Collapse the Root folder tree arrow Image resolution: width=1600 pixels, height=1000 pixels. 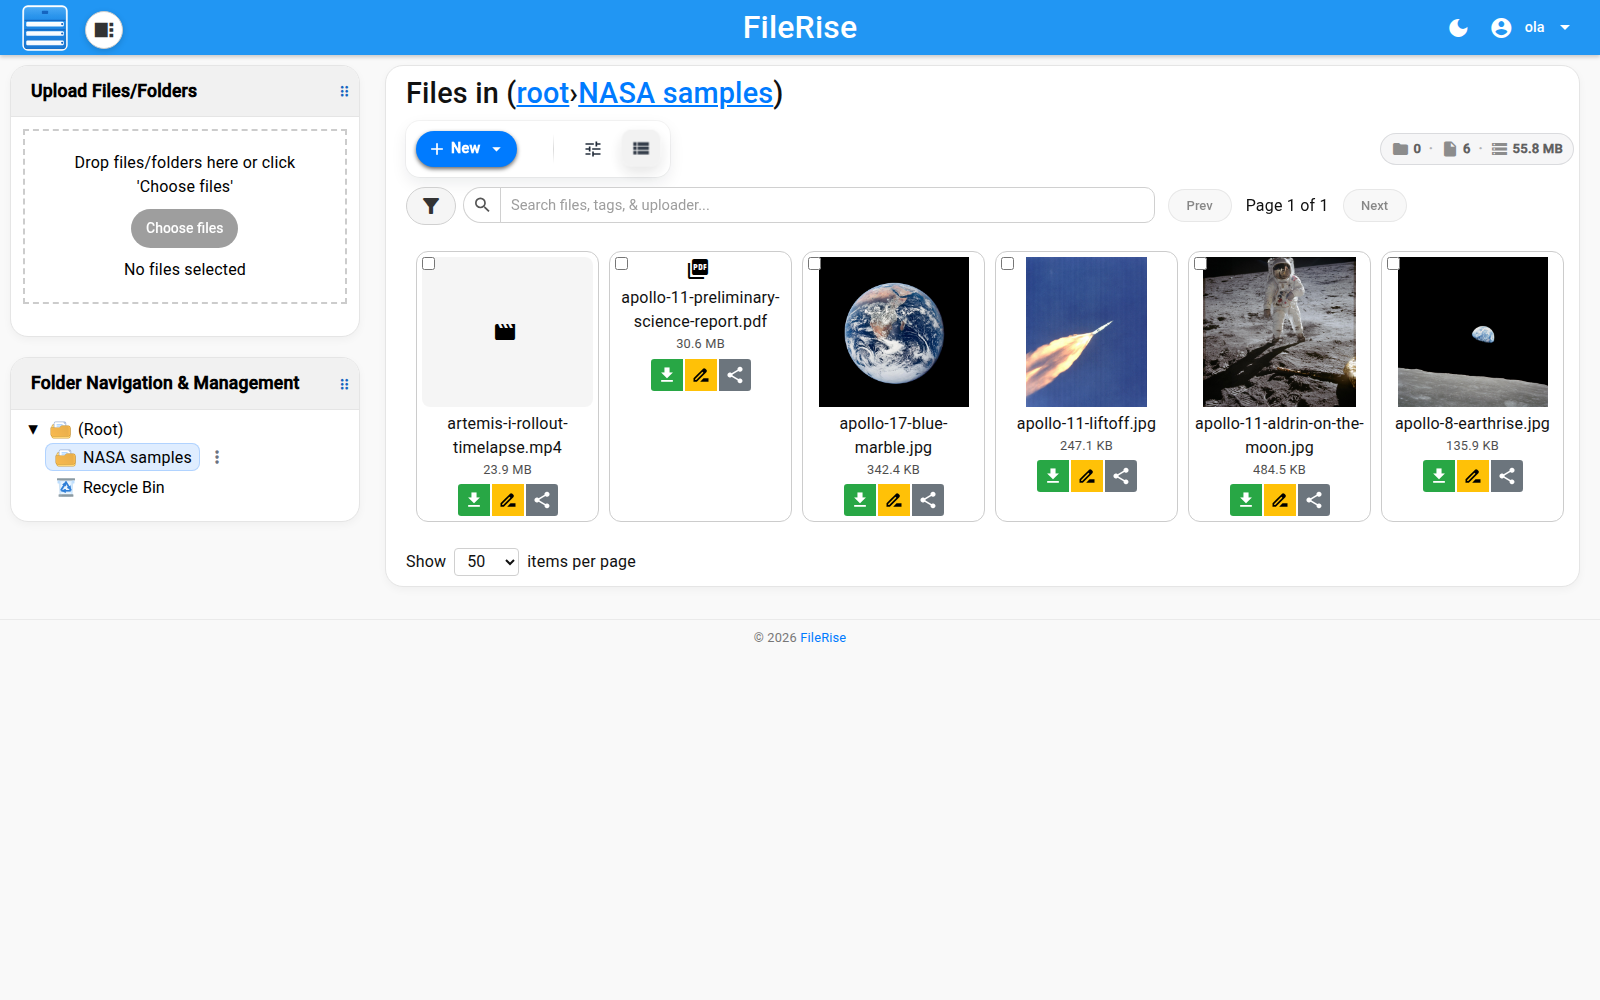[x=33, y=429]
